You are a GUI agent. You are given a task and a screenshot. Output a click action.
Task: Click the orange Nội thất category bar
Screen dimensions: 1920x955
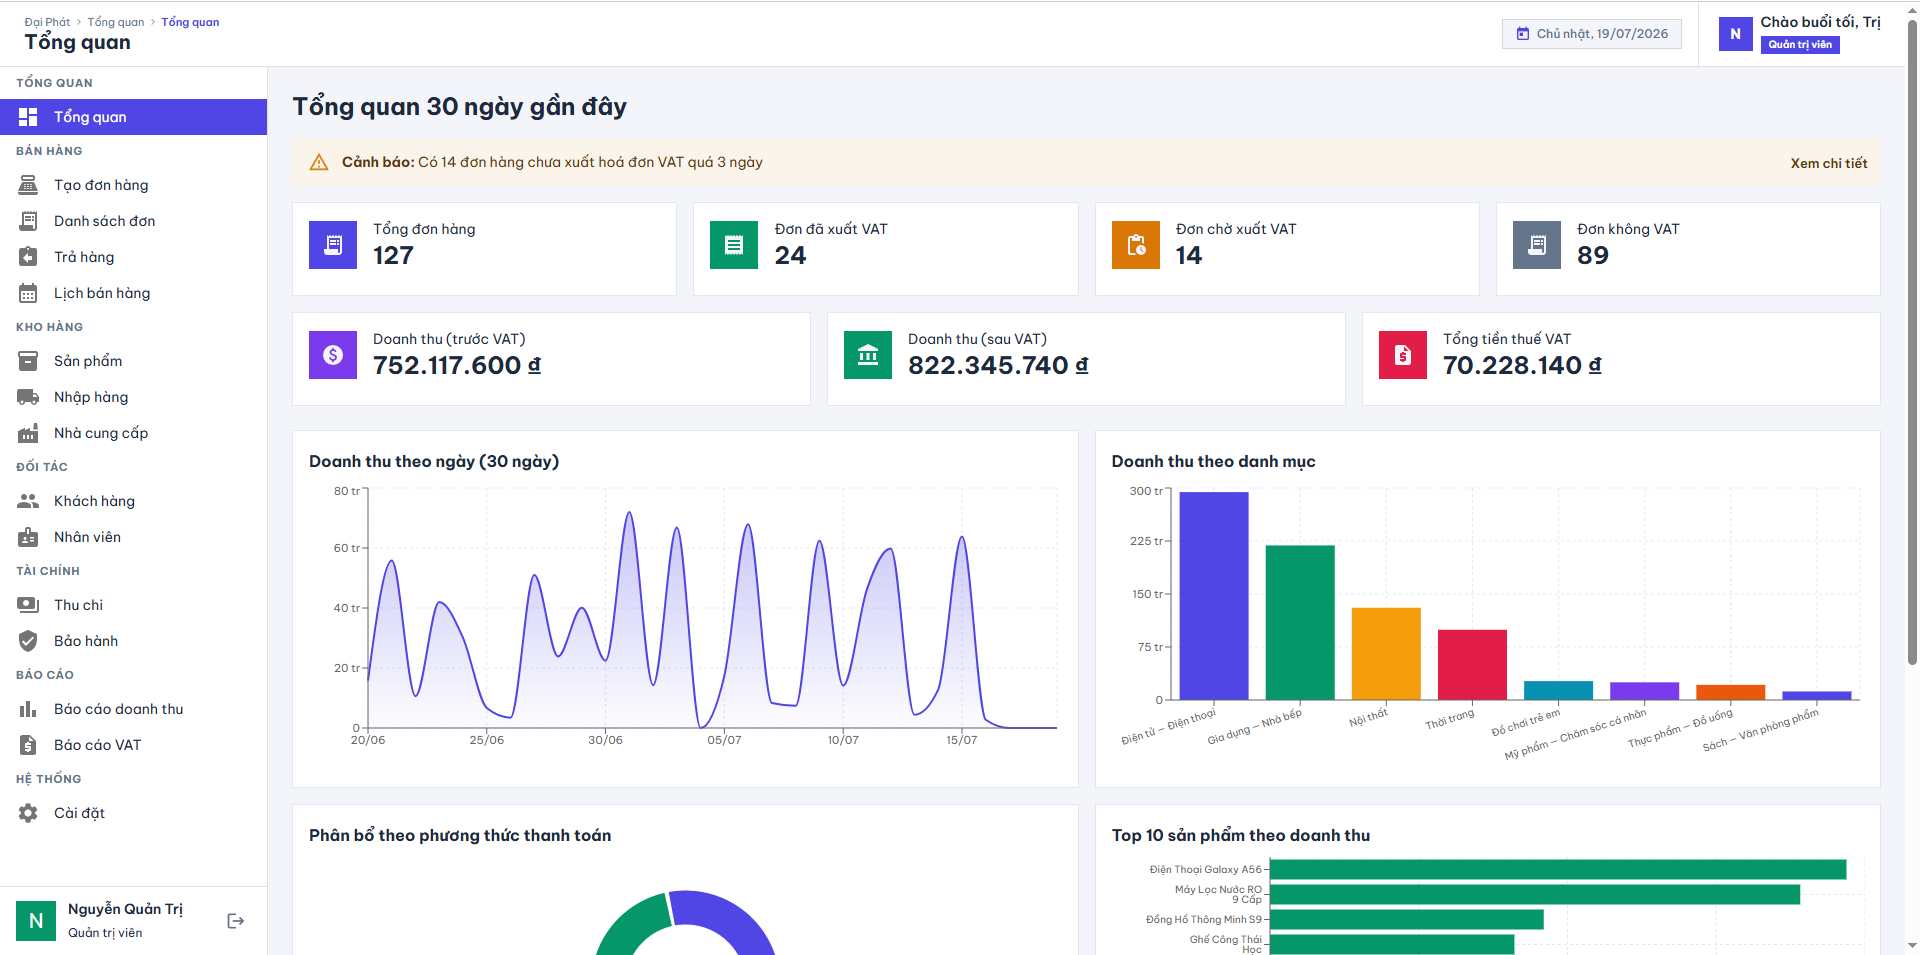(1386, 653)
